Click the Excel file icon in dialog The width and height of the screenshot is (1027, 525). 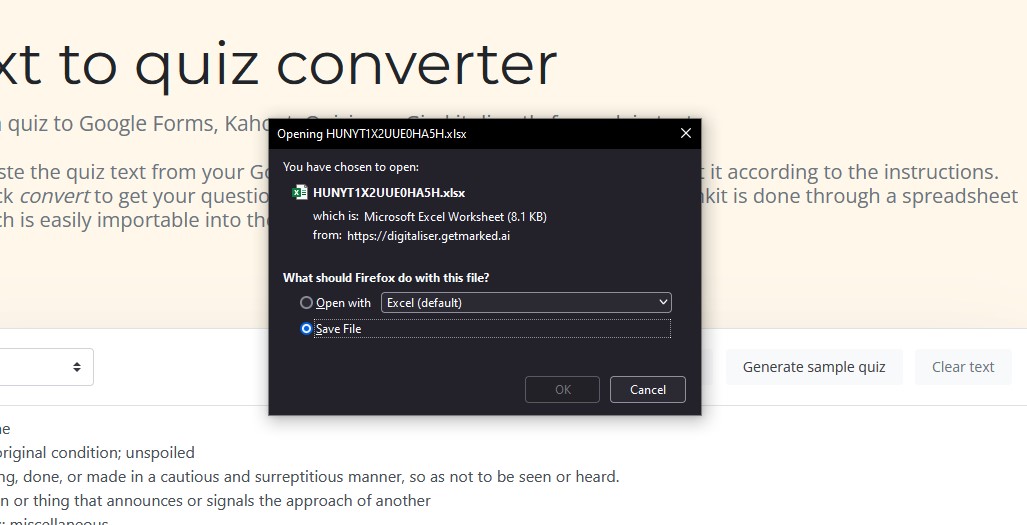pos(300,192)
